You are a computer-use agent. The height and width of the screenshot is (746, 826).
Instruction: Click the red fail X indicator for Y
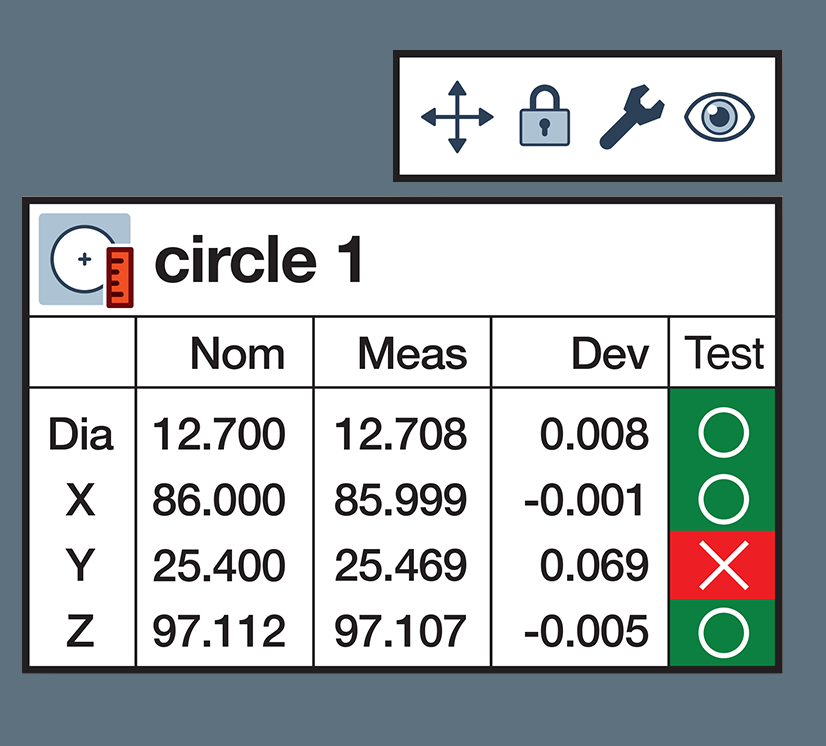pos(723,566)
